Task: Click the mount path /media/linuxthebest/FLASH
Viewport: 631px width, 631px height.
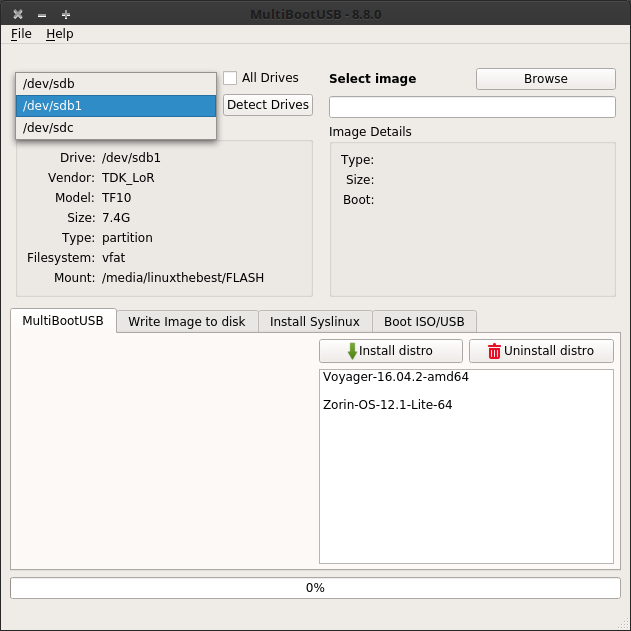Action: click(x=183, y=278)
